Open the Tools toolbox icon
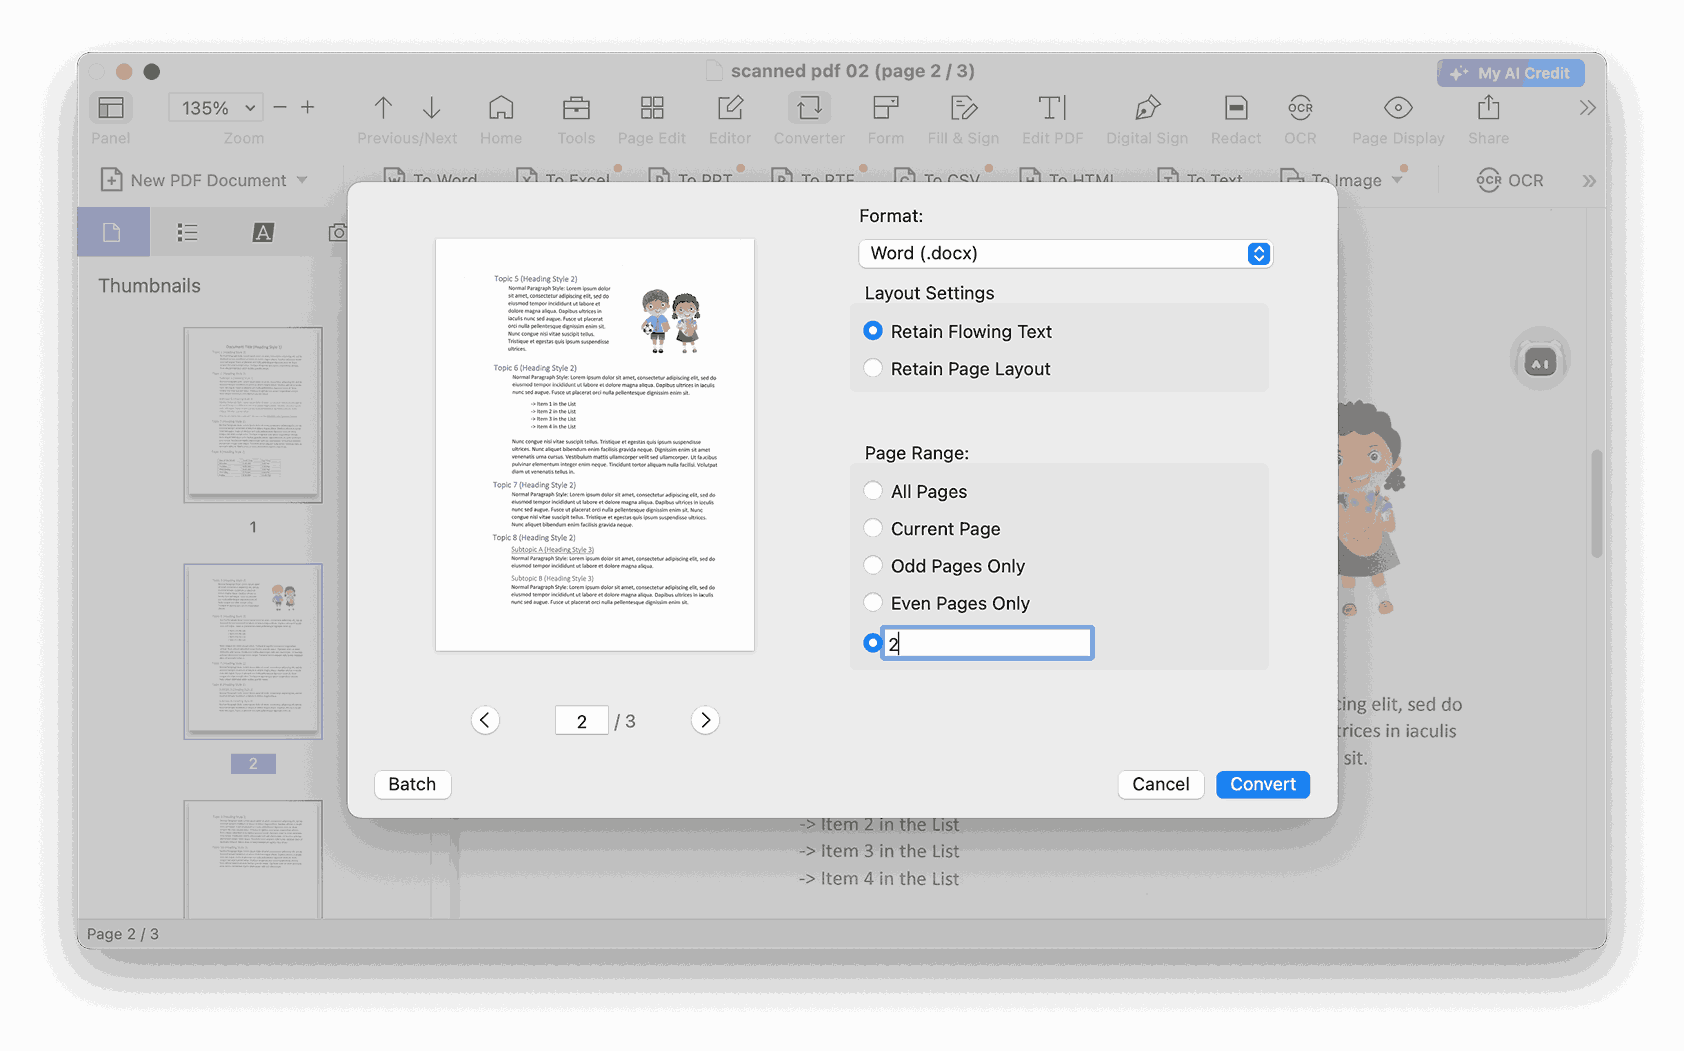1684x1051 pixels. click(576, 107)
